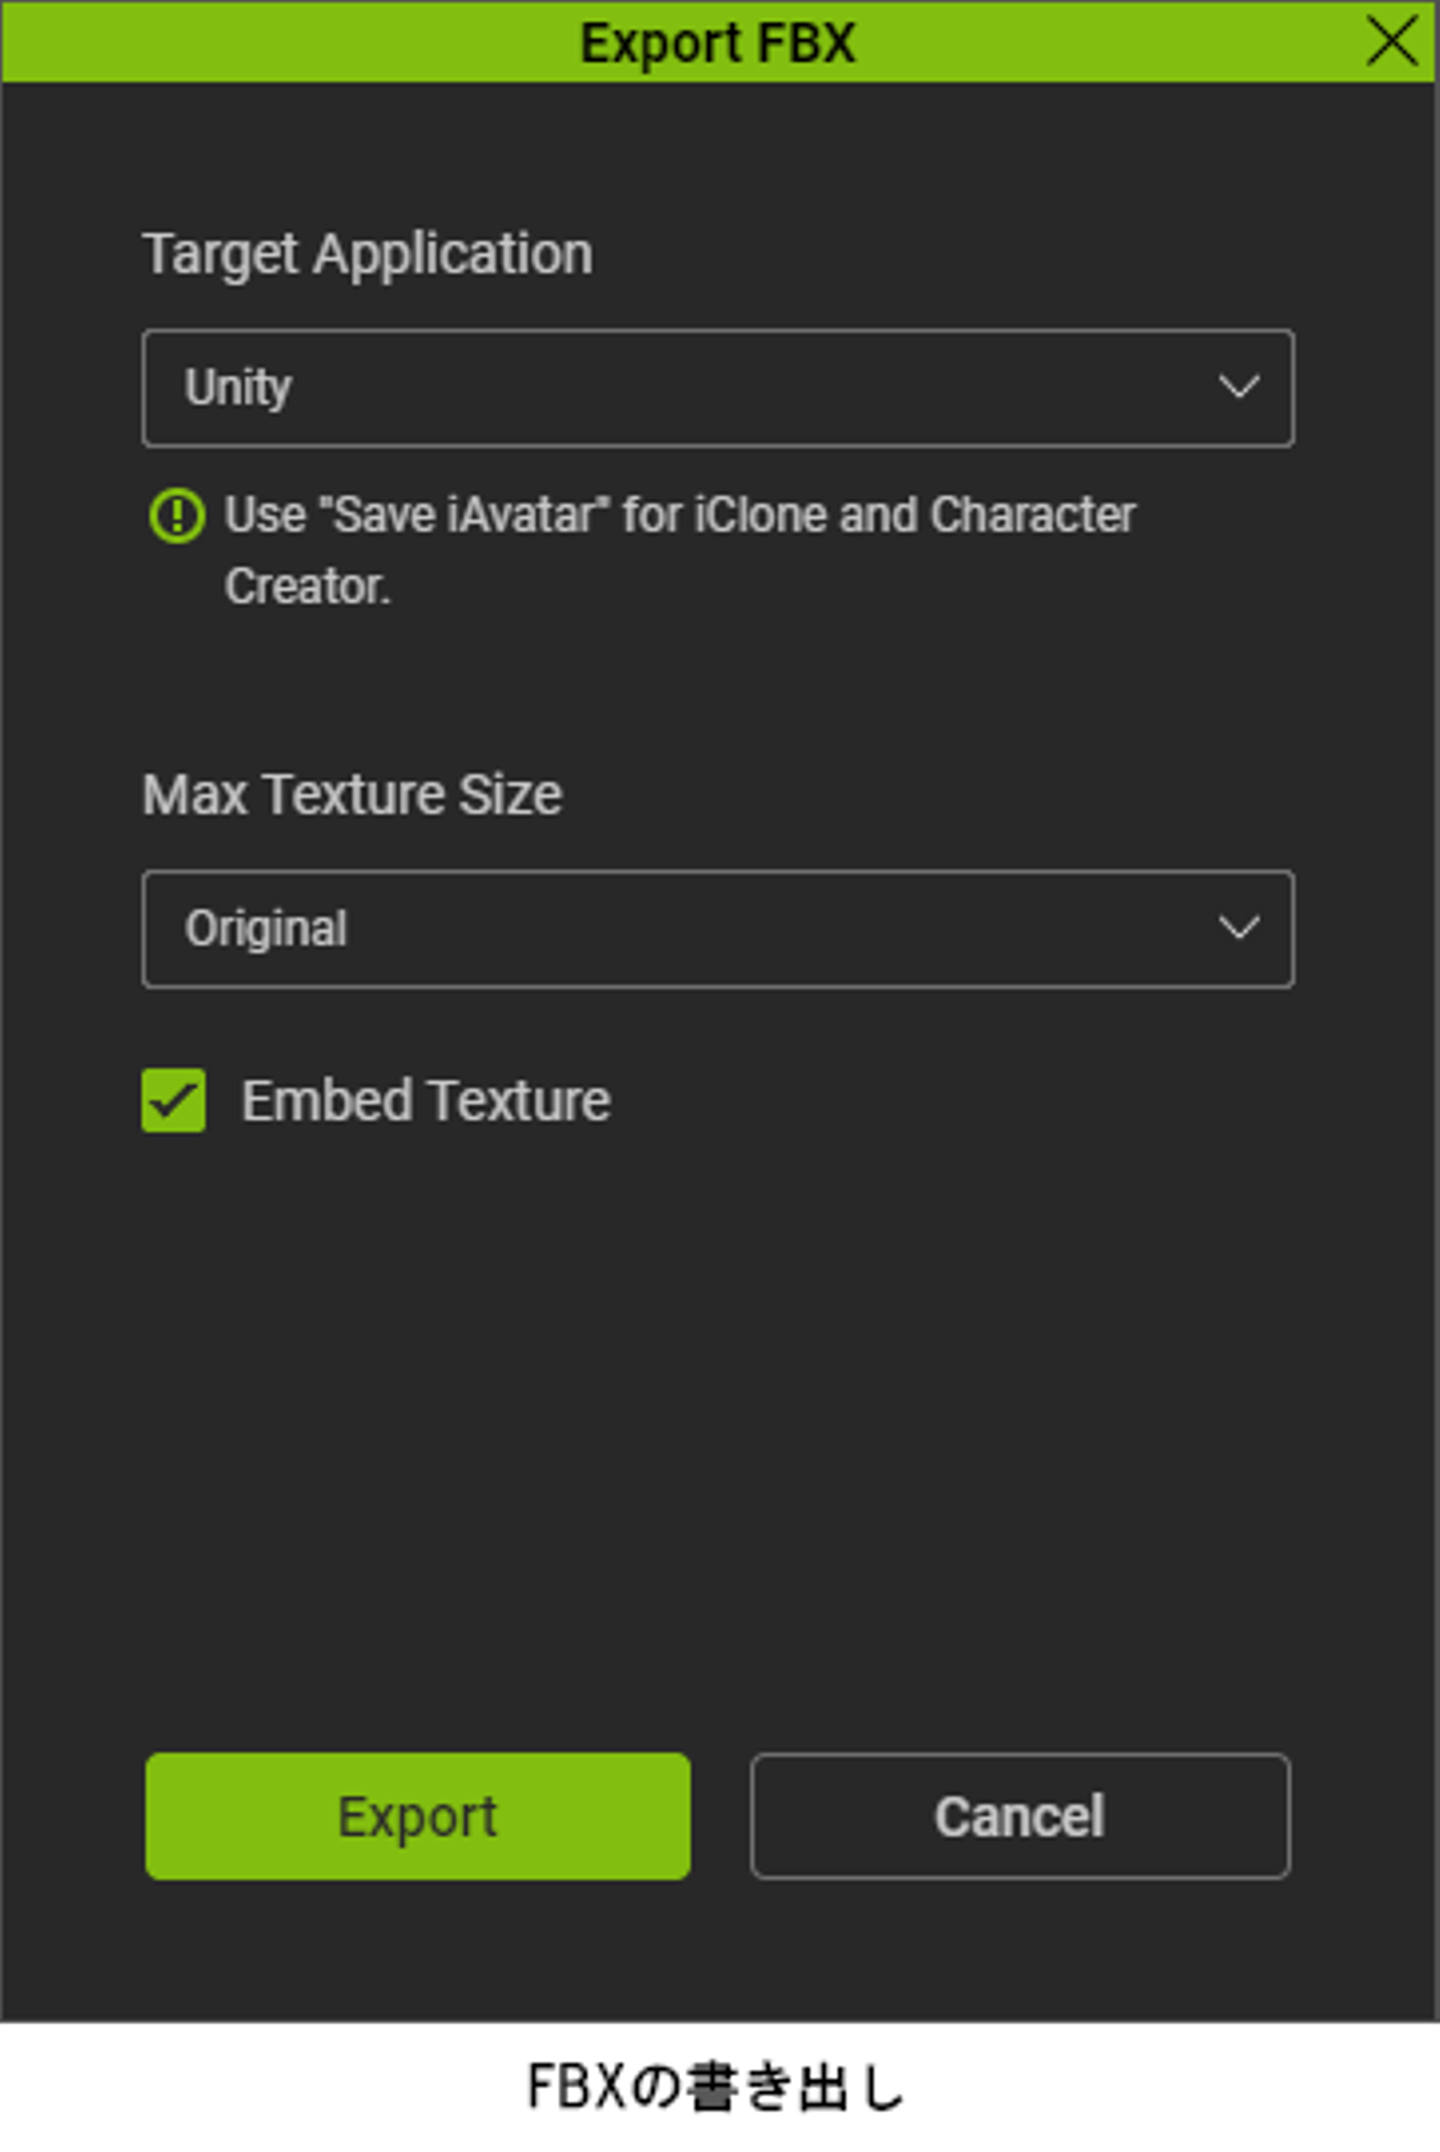Screen dimensions: 1440x2152
Task: Click the Max Texture Size chevron arrow
Action: pyautogui.click(x=1238, y=928)
